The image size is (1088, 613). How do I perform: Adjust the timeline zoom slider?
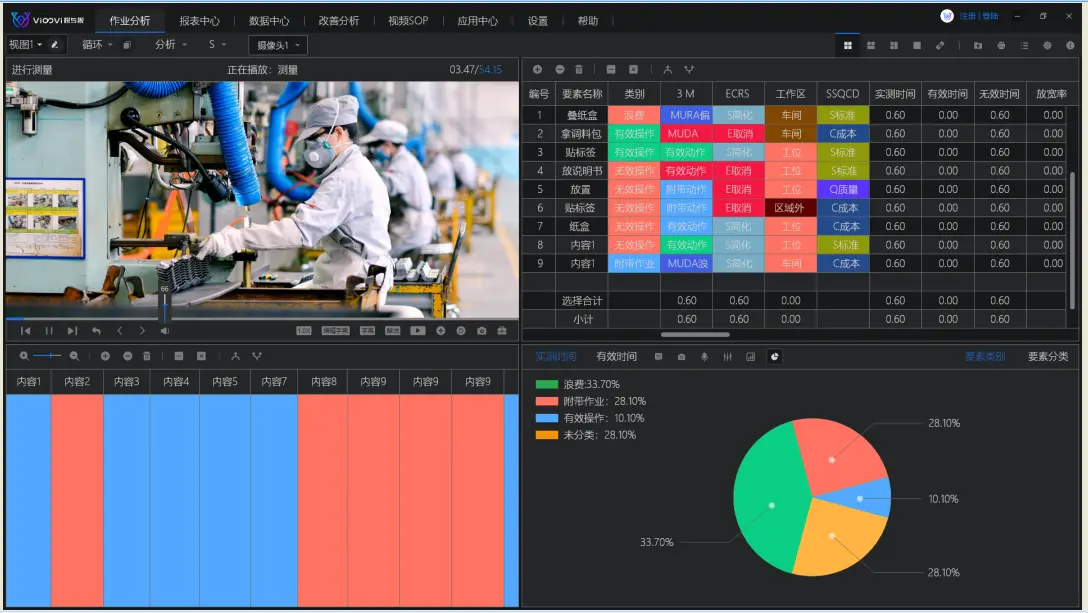pyautogui.click(x=49, y=355)
